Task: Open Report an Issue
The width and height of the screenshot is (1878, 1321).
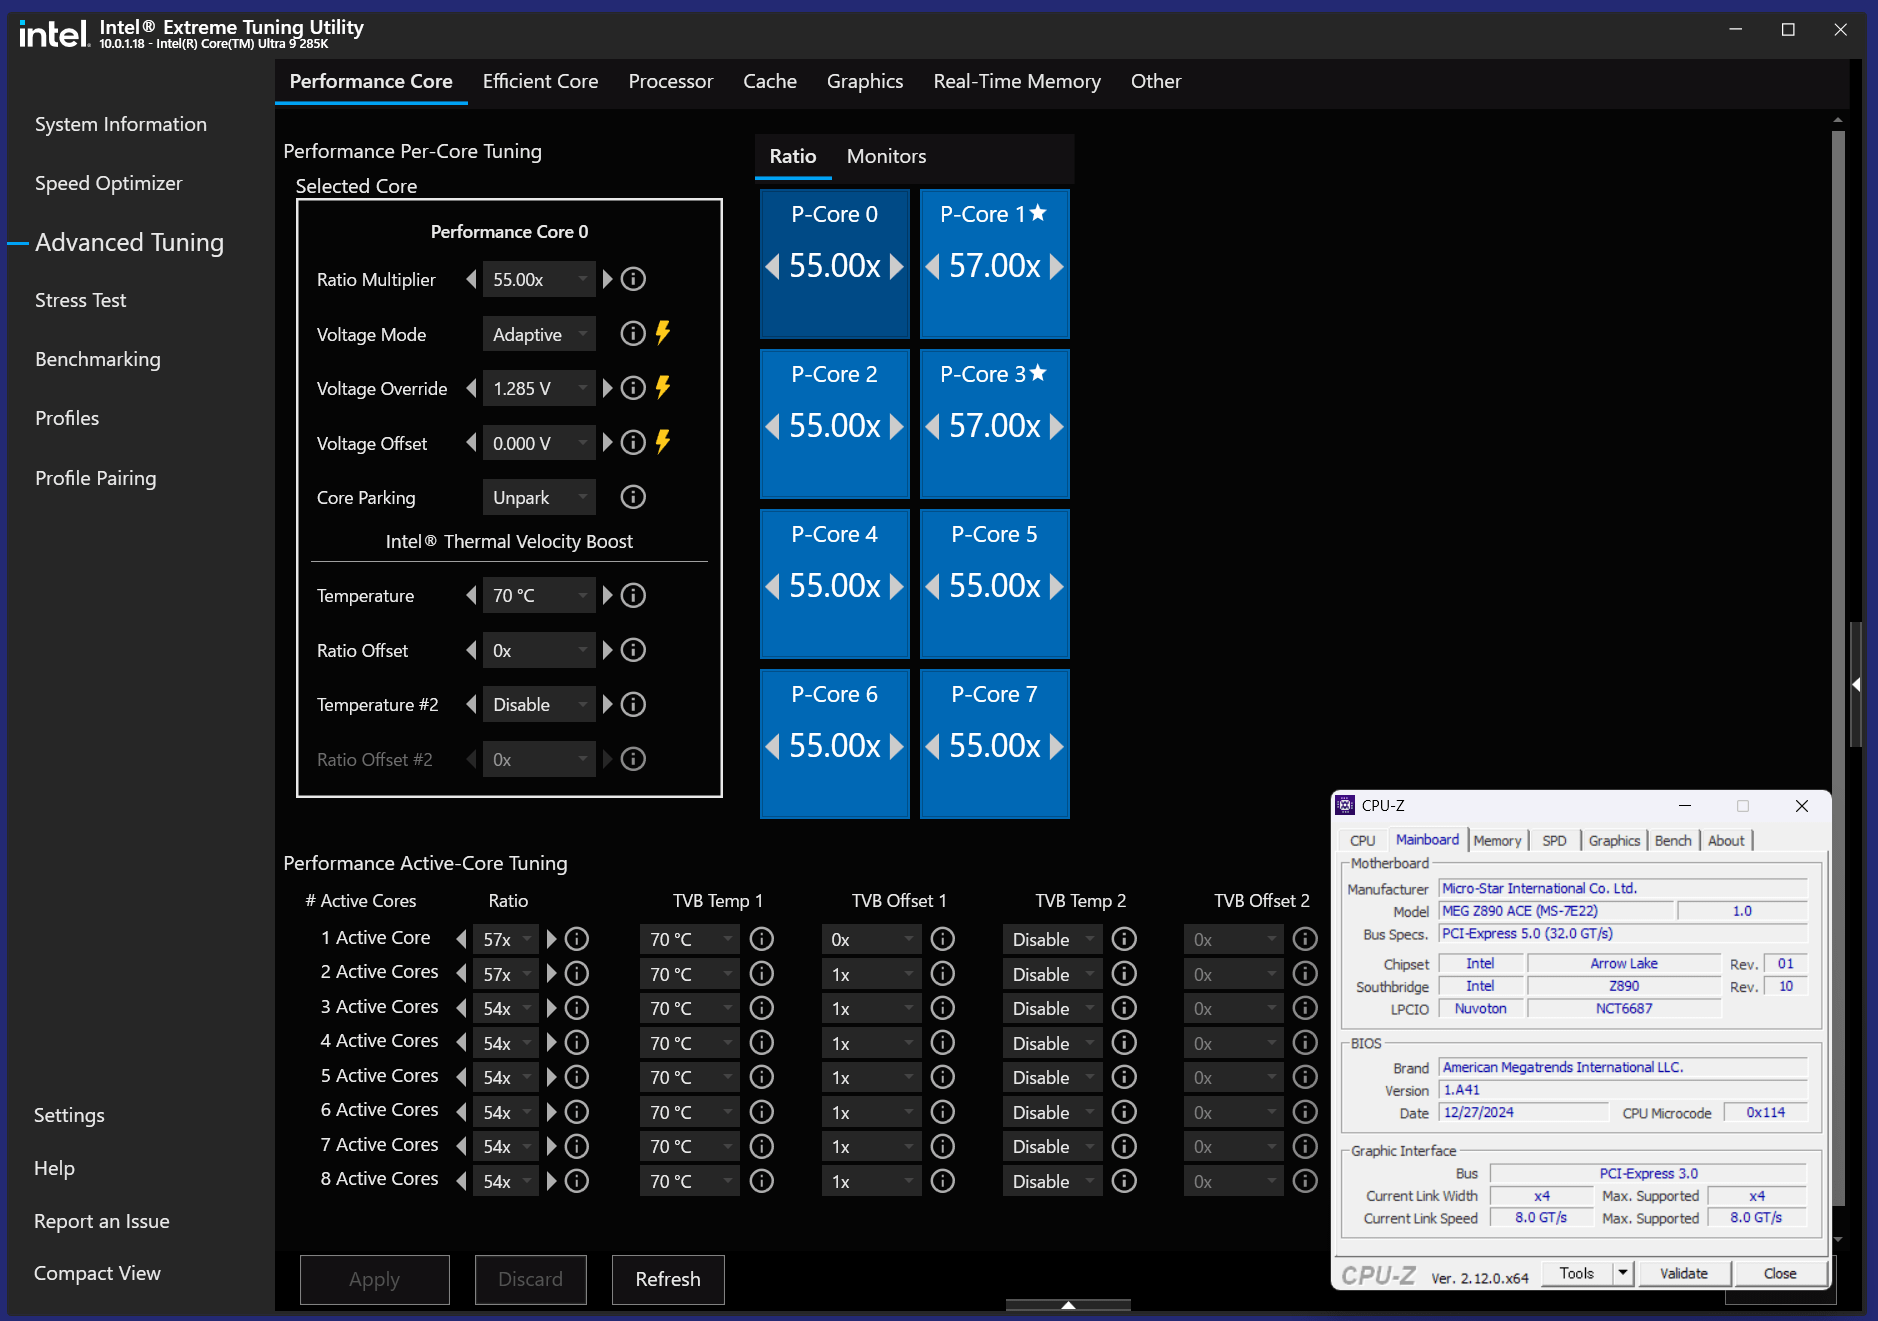Action: (x=102, y=1221)
